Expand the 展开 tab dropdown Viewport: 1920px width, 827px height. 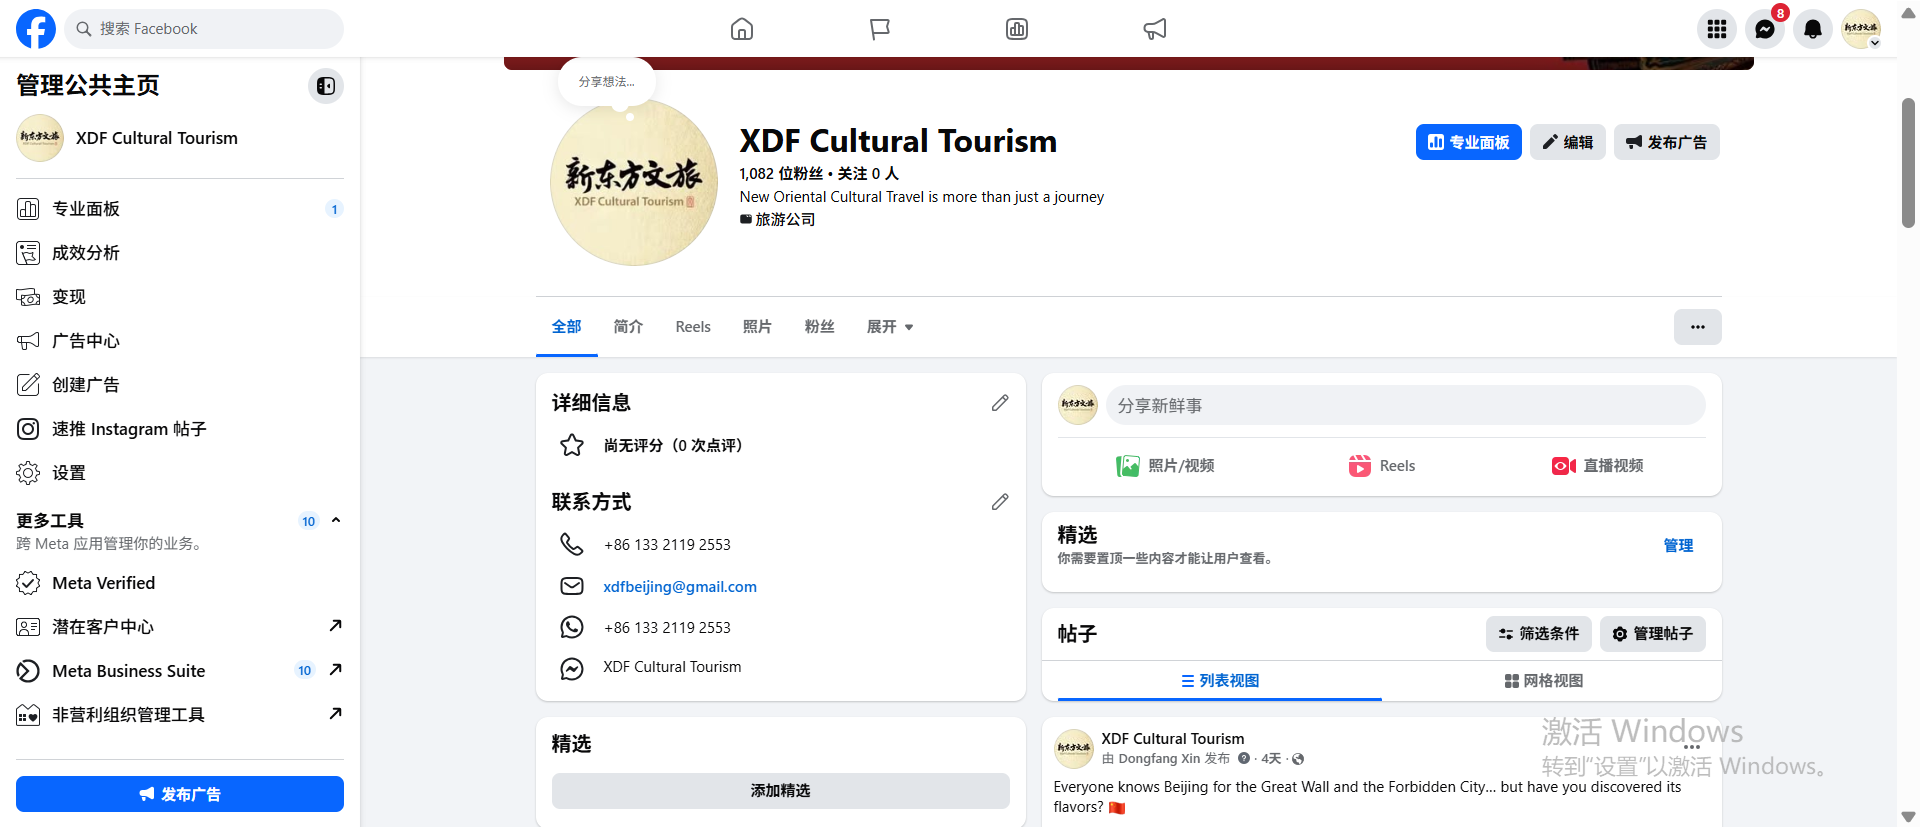pyautogui.click(x=890, y=327)
